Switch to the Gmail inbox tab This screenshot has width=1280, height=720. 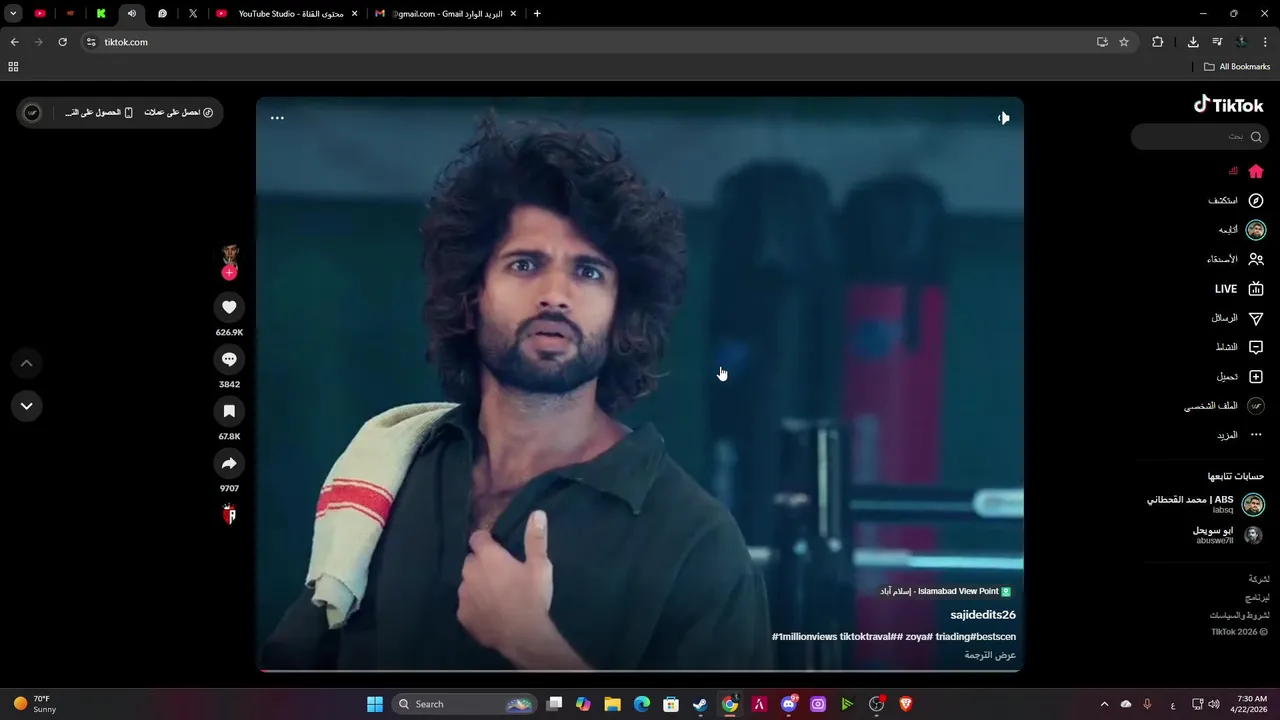point(446,14)
